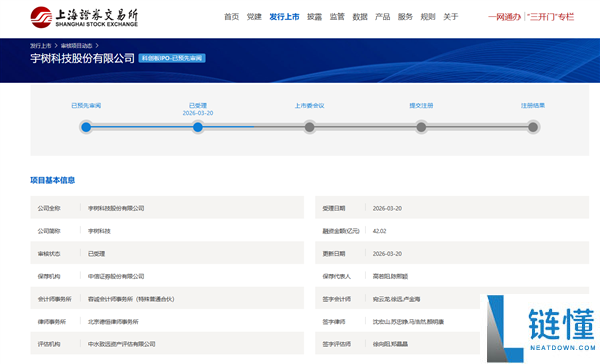Open the 监管 navigation item
This screenshot has width=600, height=364.
click(x=337, y=17)
